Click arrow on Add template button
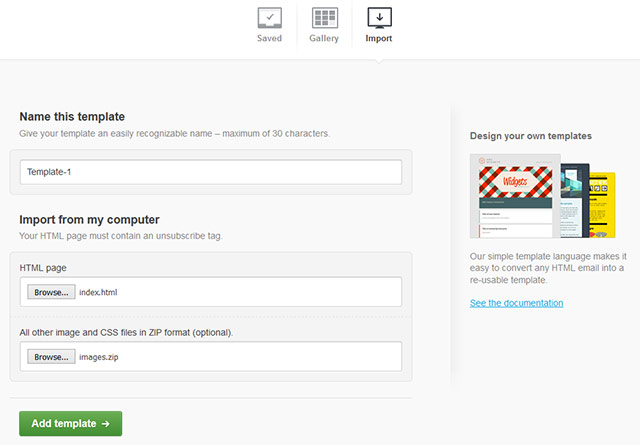Viewport: 640px width, 445px height. 105,423
